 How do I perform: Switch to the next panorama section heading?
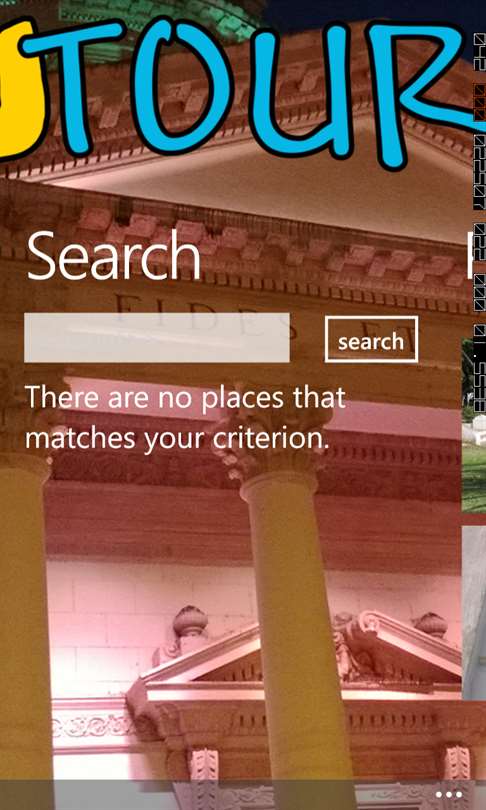tap(469, 256)
